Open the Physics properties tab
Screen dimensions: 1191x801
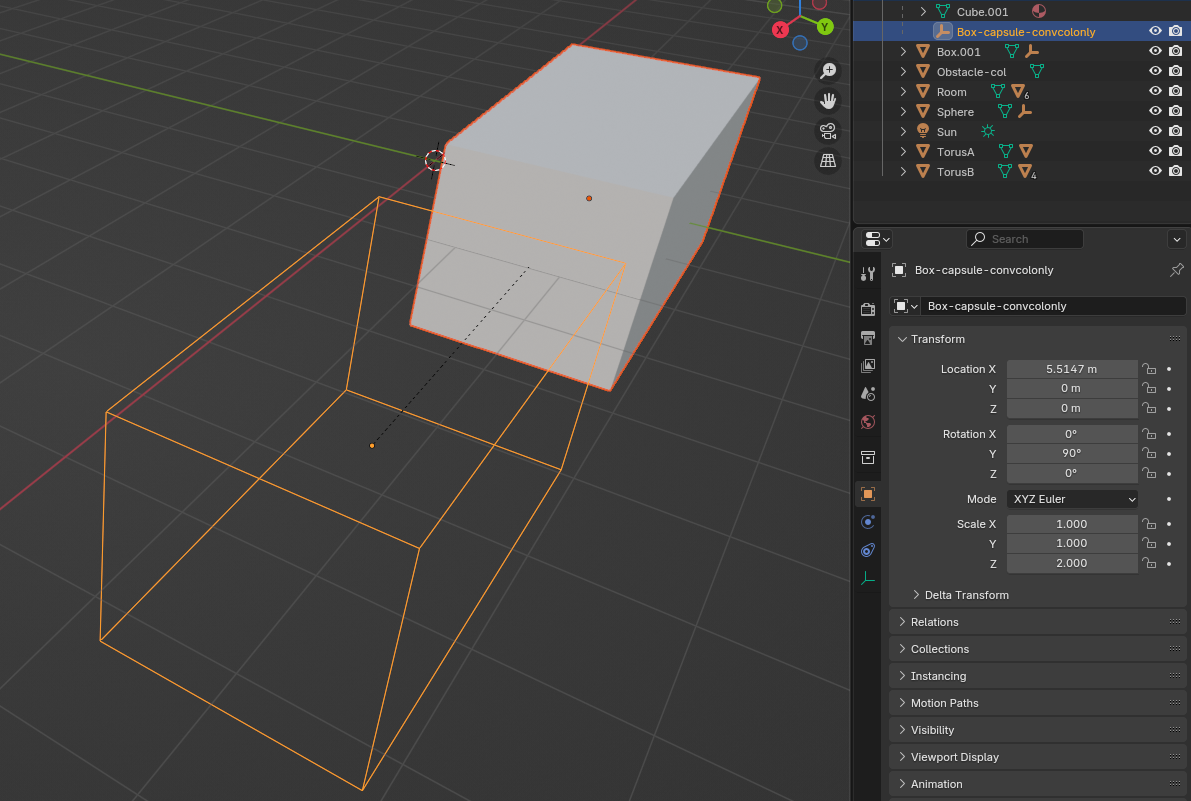click(868, 521)
